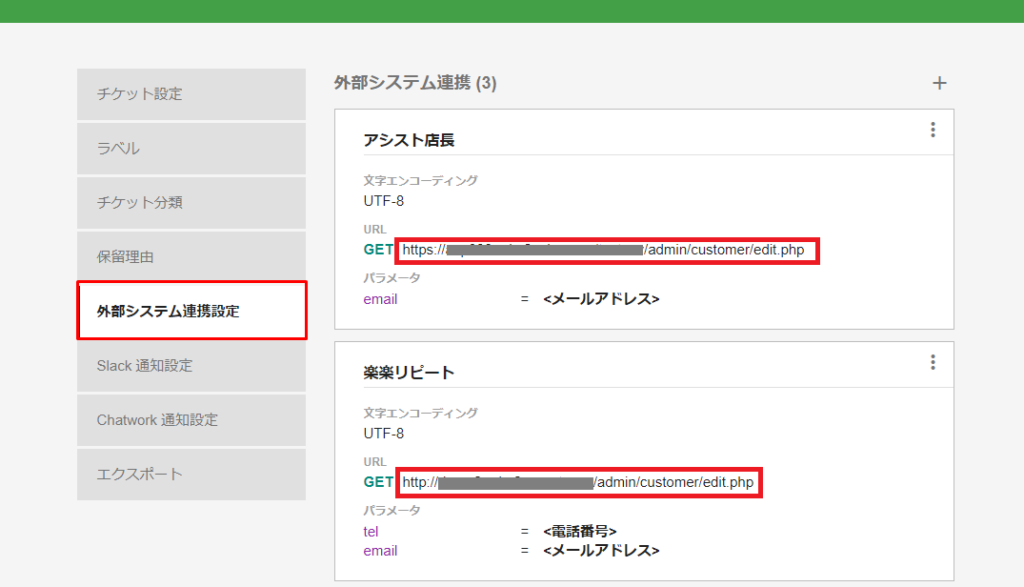Open チケット設定 in the sidebar
The image size is (1024, 587).
(x=191, y=94)
